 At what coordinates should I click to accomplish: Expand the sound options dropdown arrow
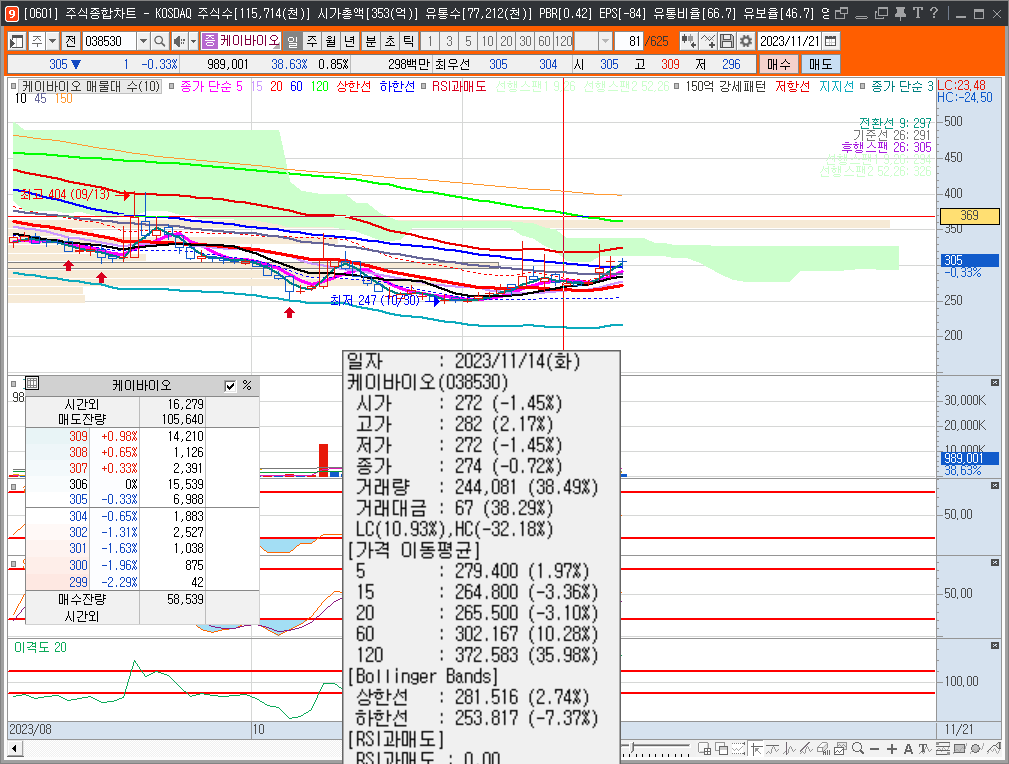tap(193, 42)
